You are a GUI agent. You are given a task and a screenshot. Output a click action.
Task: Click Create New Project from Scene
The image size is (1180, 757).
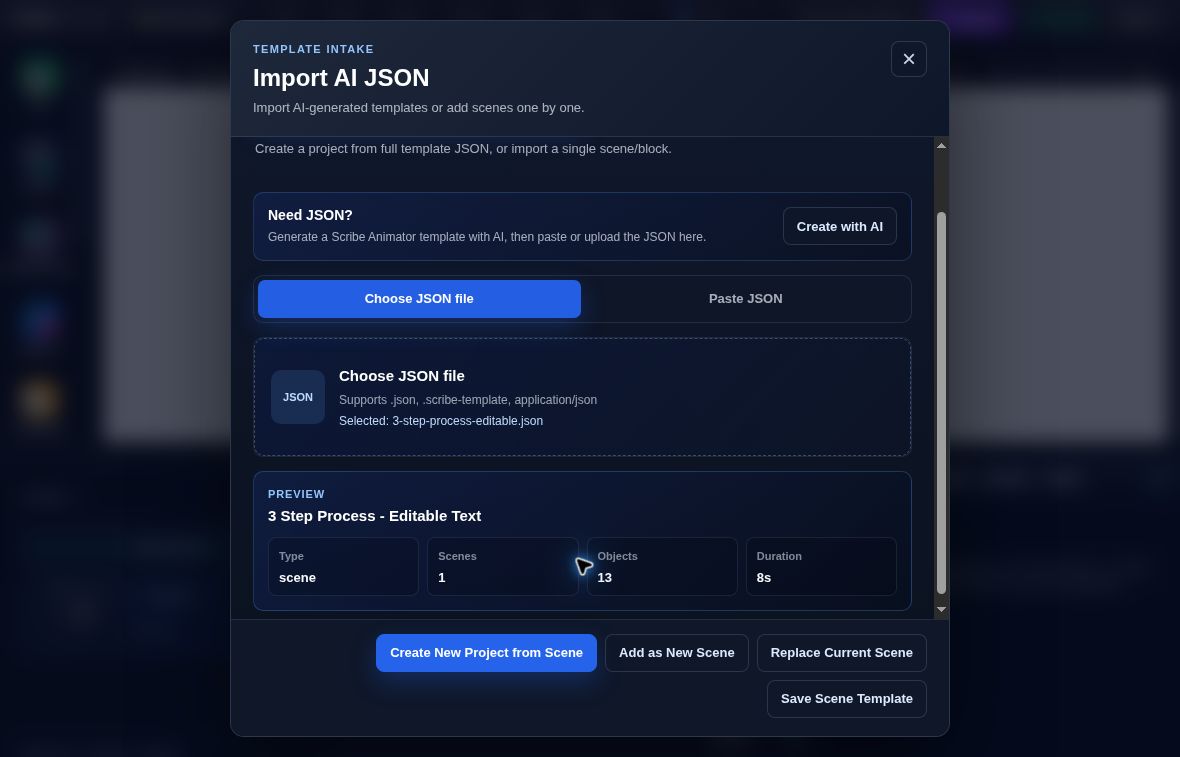[486, 653]
